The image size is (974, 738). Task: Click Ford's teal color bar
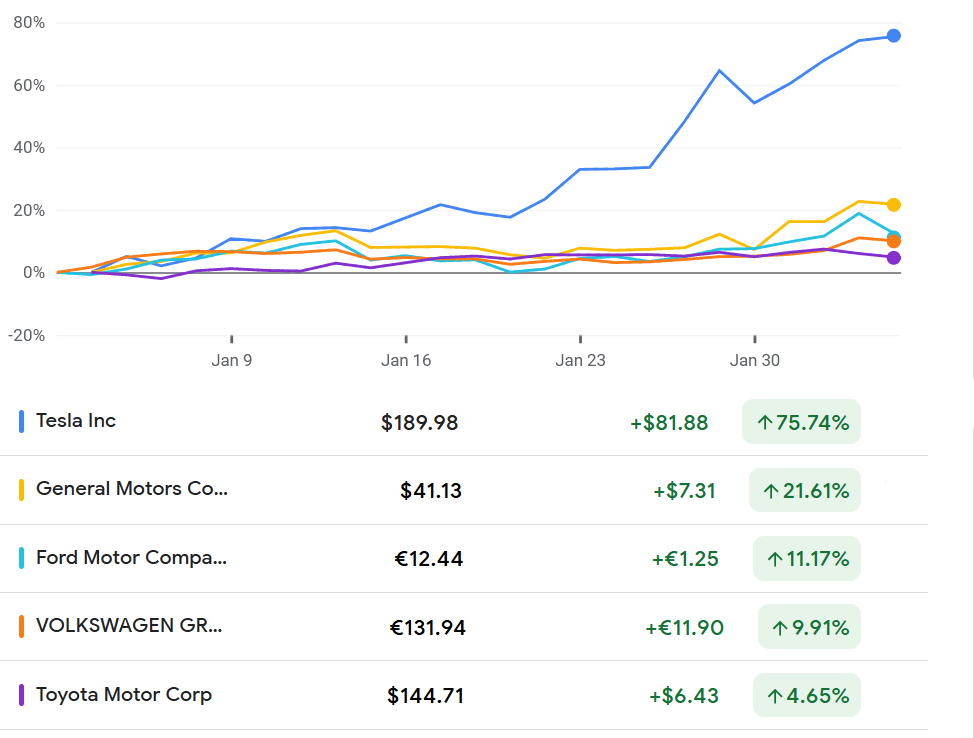[x=21, y=558]
